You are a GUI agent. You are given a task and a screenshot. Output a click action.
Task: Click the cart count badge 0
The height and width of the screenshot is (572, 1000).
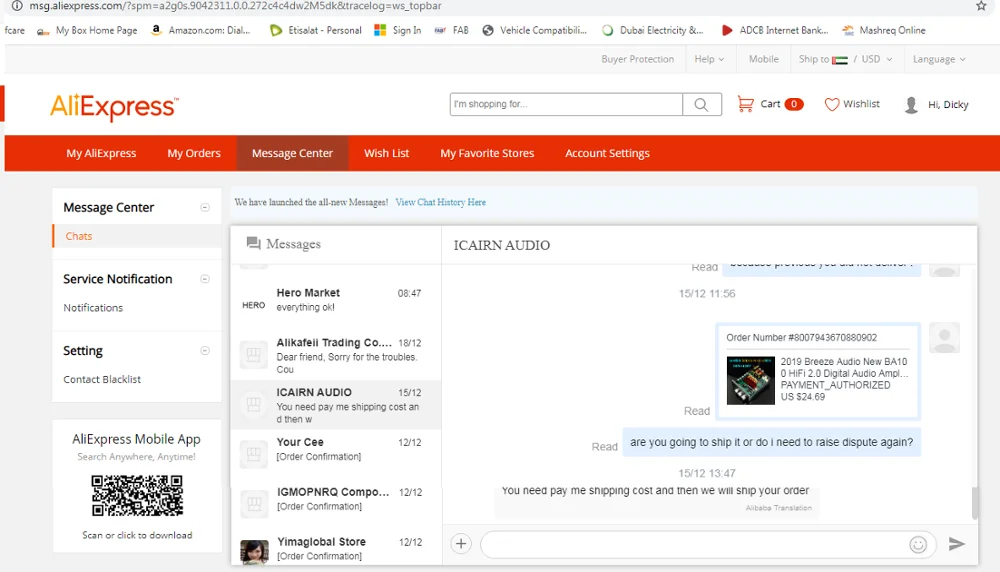pos(794,104)
